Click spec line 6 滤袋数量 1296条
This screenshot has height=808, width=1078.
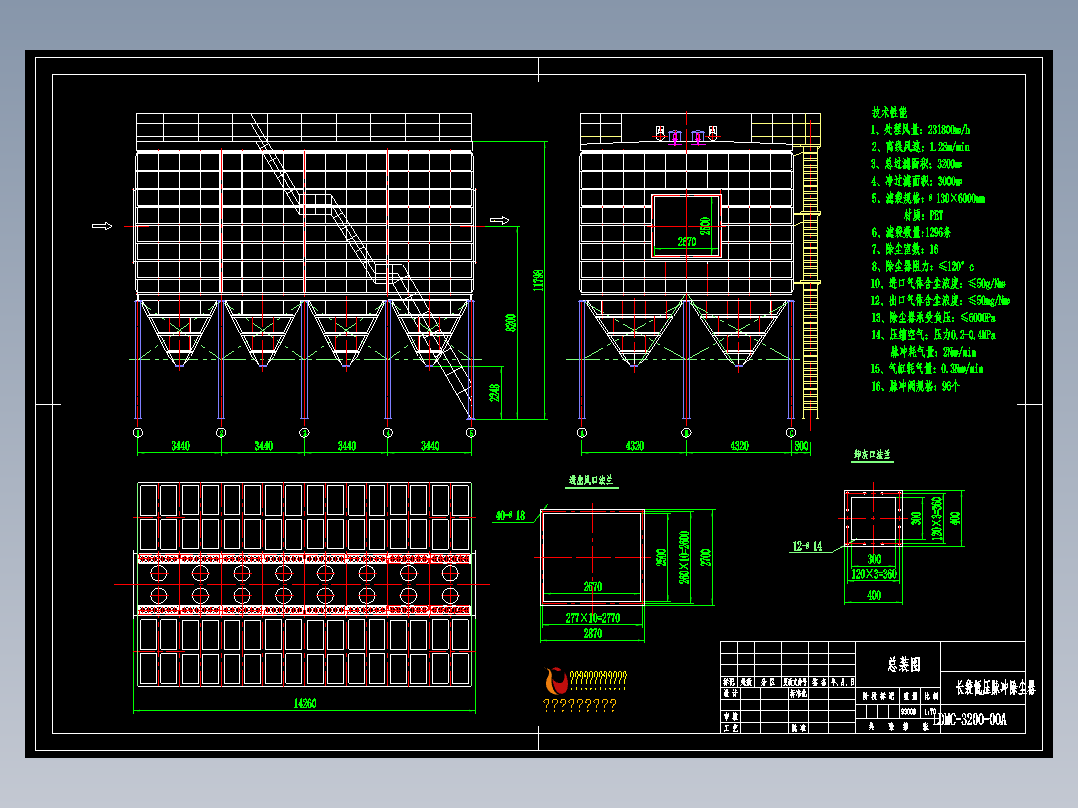coord(912,232)
